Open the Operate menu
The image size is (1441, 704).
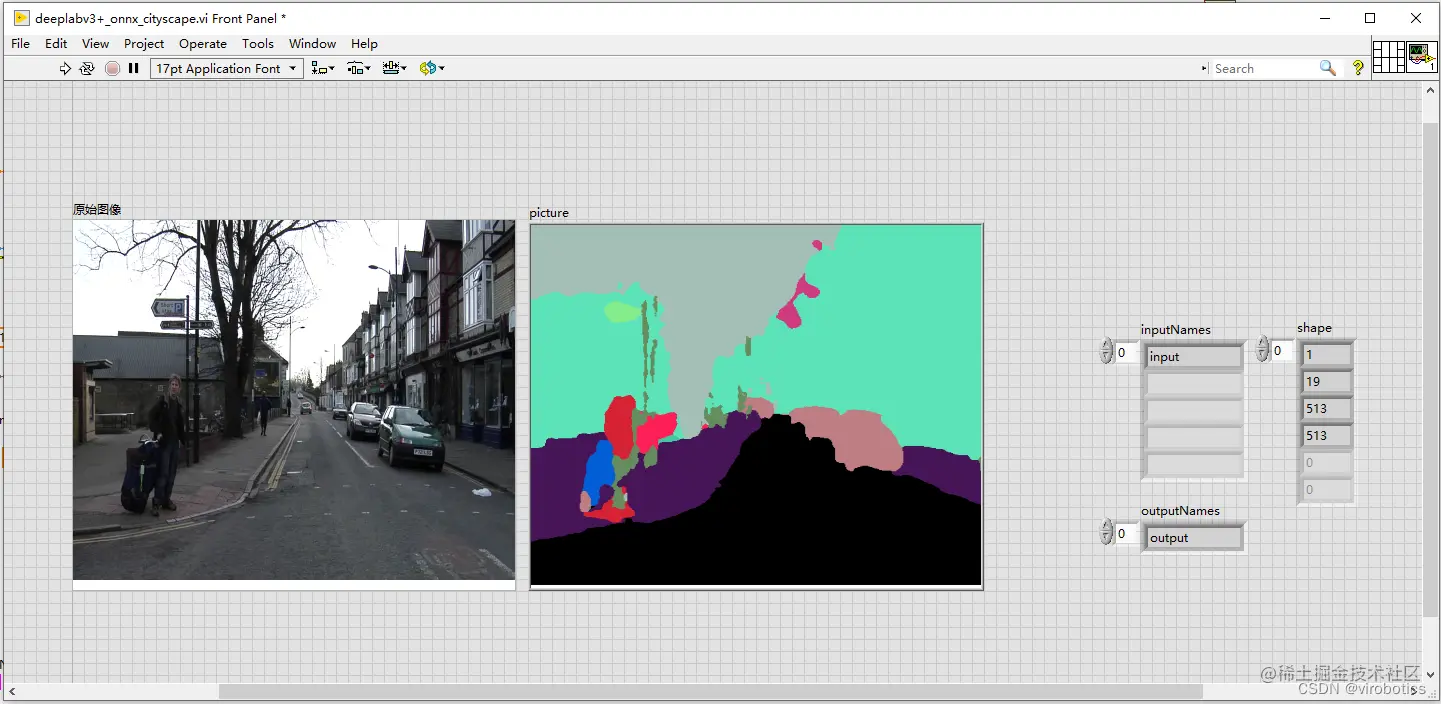click(203, 43)
